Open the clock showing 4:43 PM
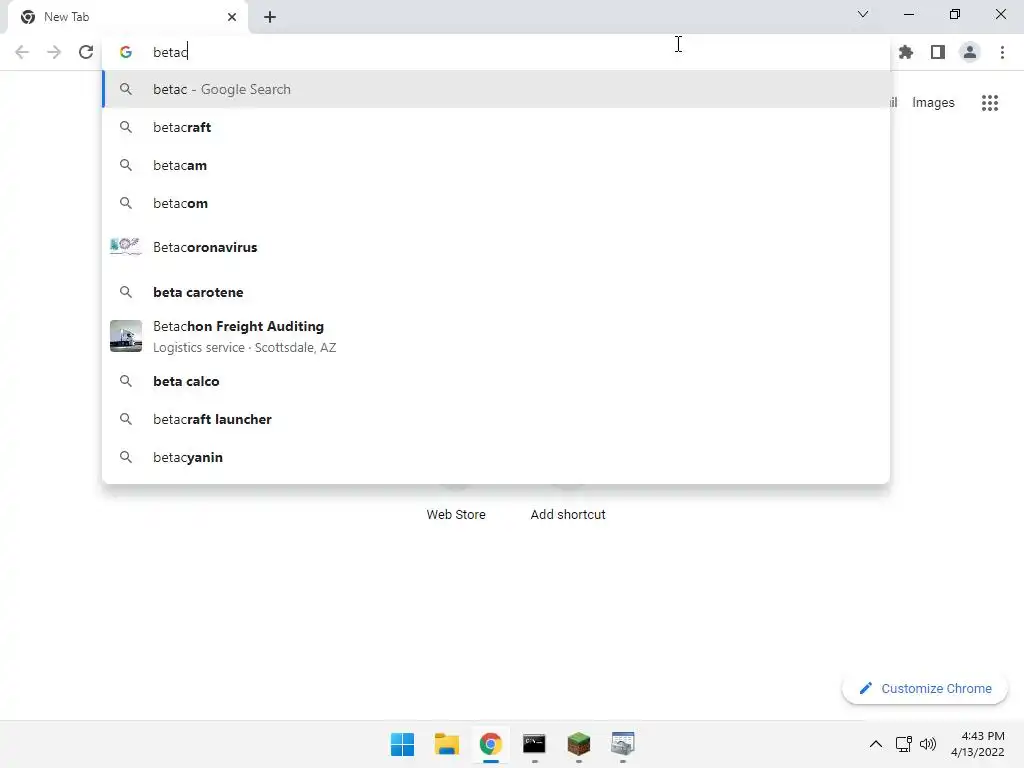 pos(978,744)
